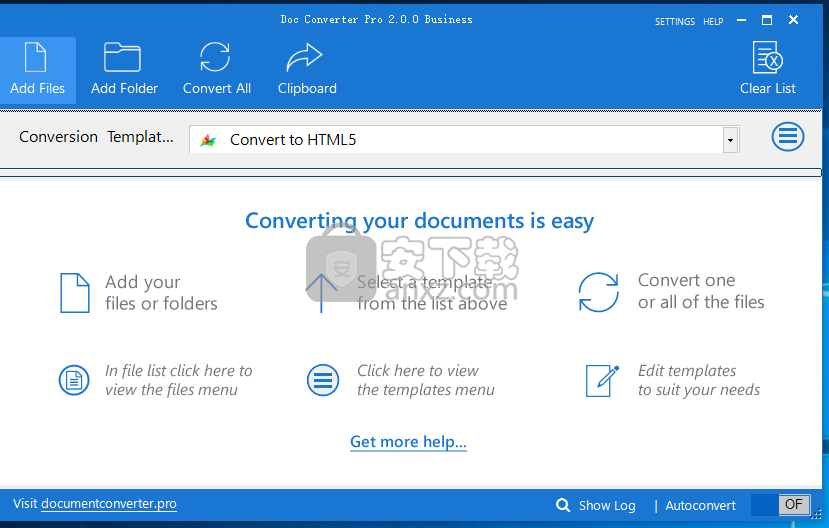Click the Add Files page icon
The image size is (829, 528).
(x=35, y=57)
